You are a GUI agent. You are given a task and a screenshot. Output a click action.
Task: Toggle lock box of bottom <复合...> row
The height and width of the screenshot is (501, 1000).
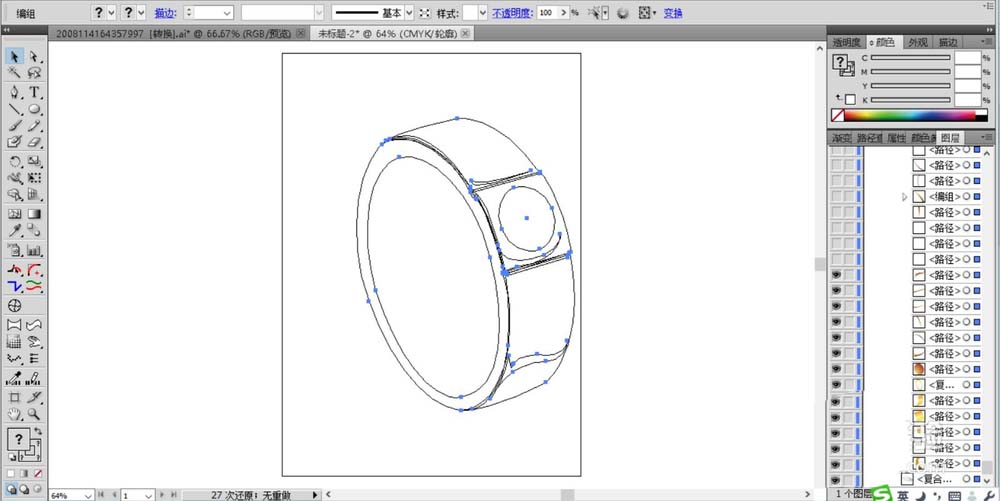tap(849, 479)
